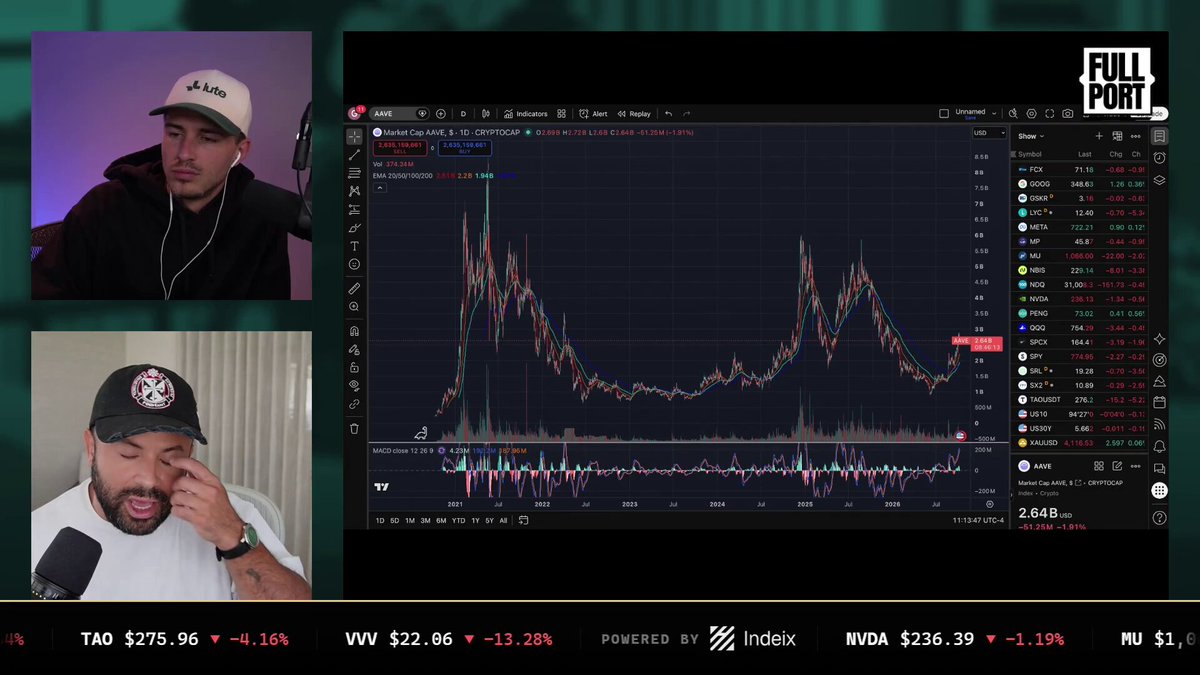The height and width of the screenshot is (675, 1200).
Task: Select the META watchlist row
Action: pos(1080,227)
